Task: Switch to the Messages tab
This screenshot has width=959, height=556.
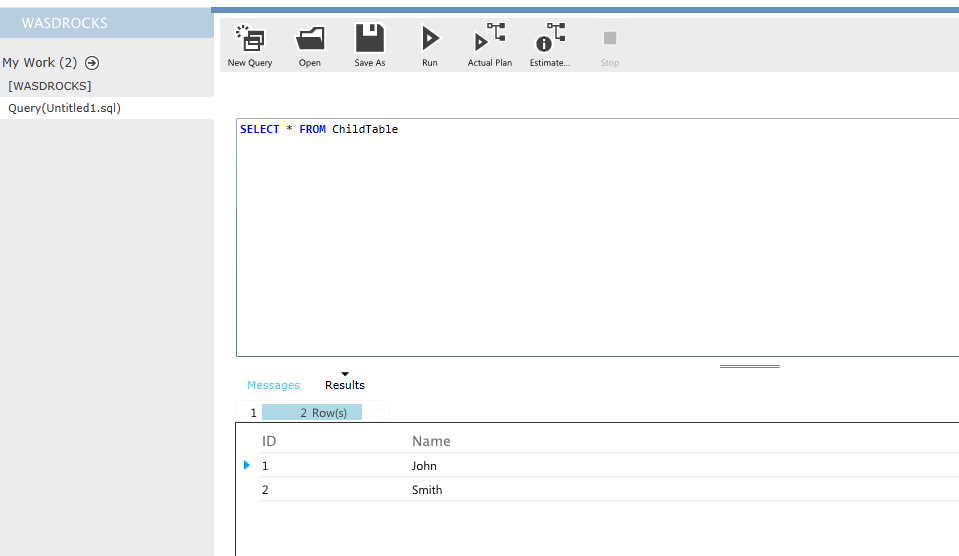Action: [273, 385]
